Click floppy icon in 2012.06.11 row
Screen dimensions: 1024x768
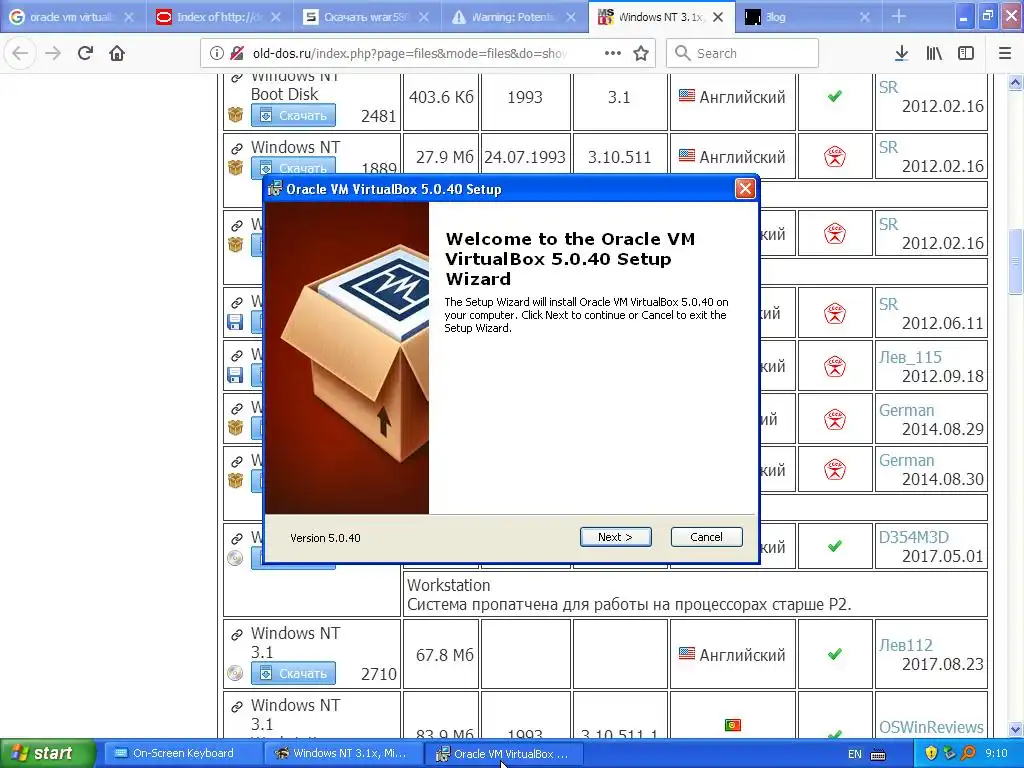point(235,322)
